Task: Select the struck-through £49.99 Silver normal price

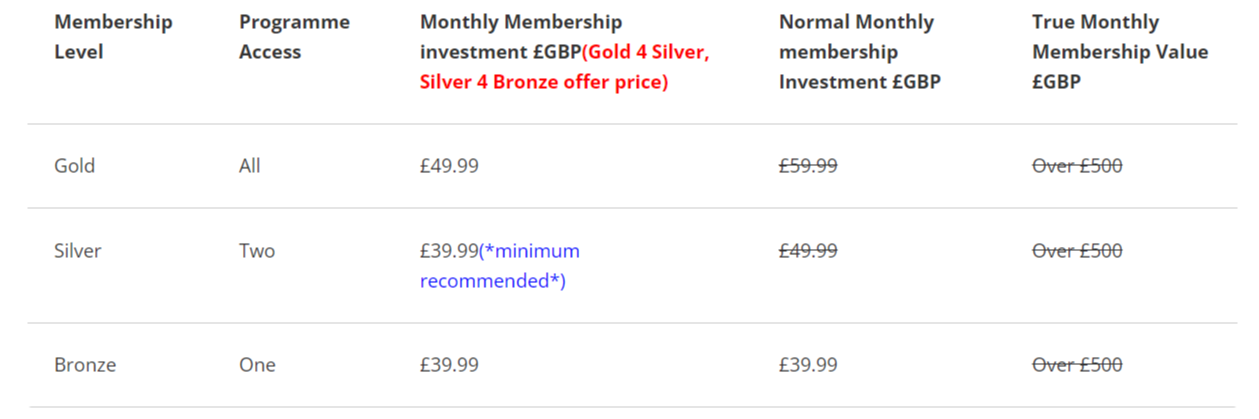Action: click(808, 251)
